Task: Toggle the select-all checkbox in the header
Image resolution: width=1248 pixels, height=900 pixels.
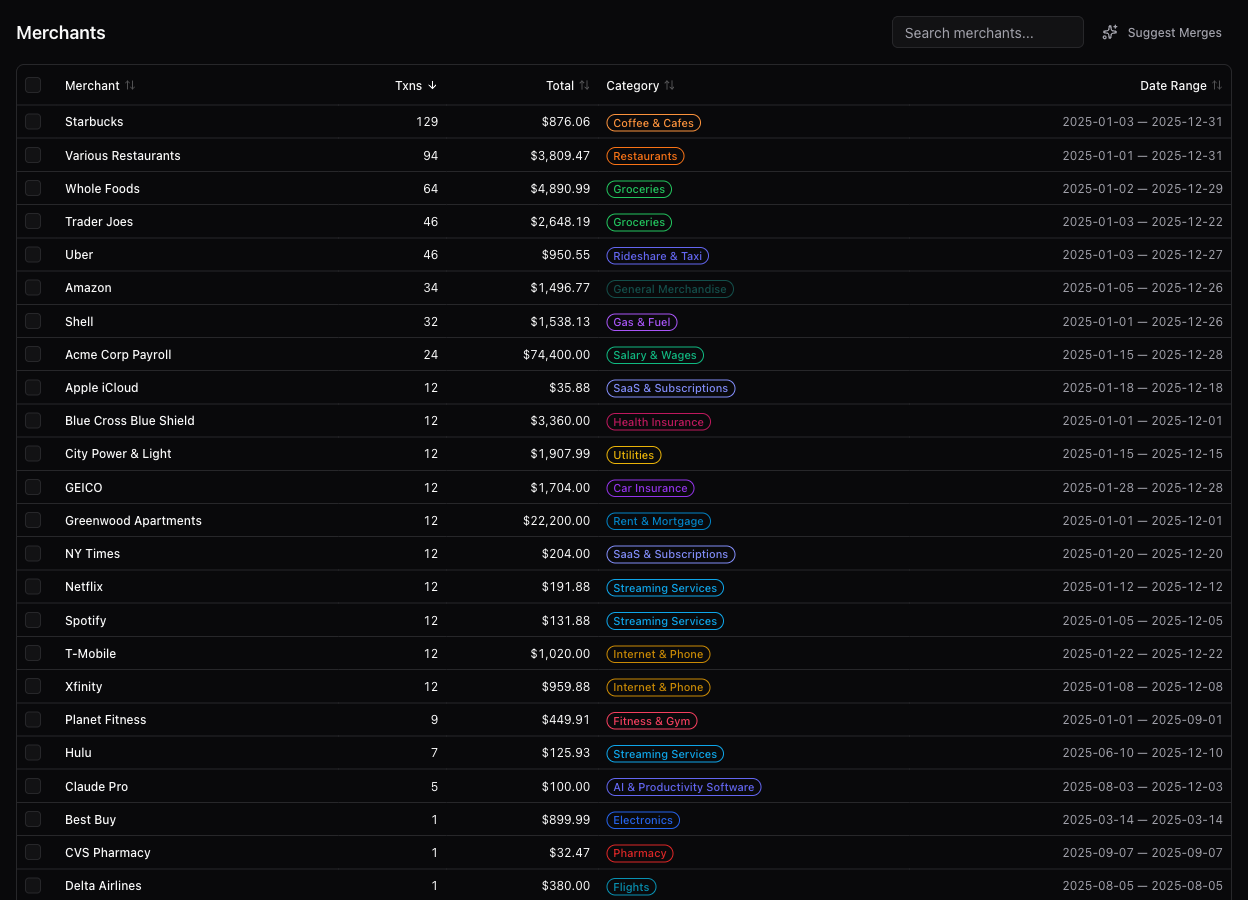Action: point(33,85)
